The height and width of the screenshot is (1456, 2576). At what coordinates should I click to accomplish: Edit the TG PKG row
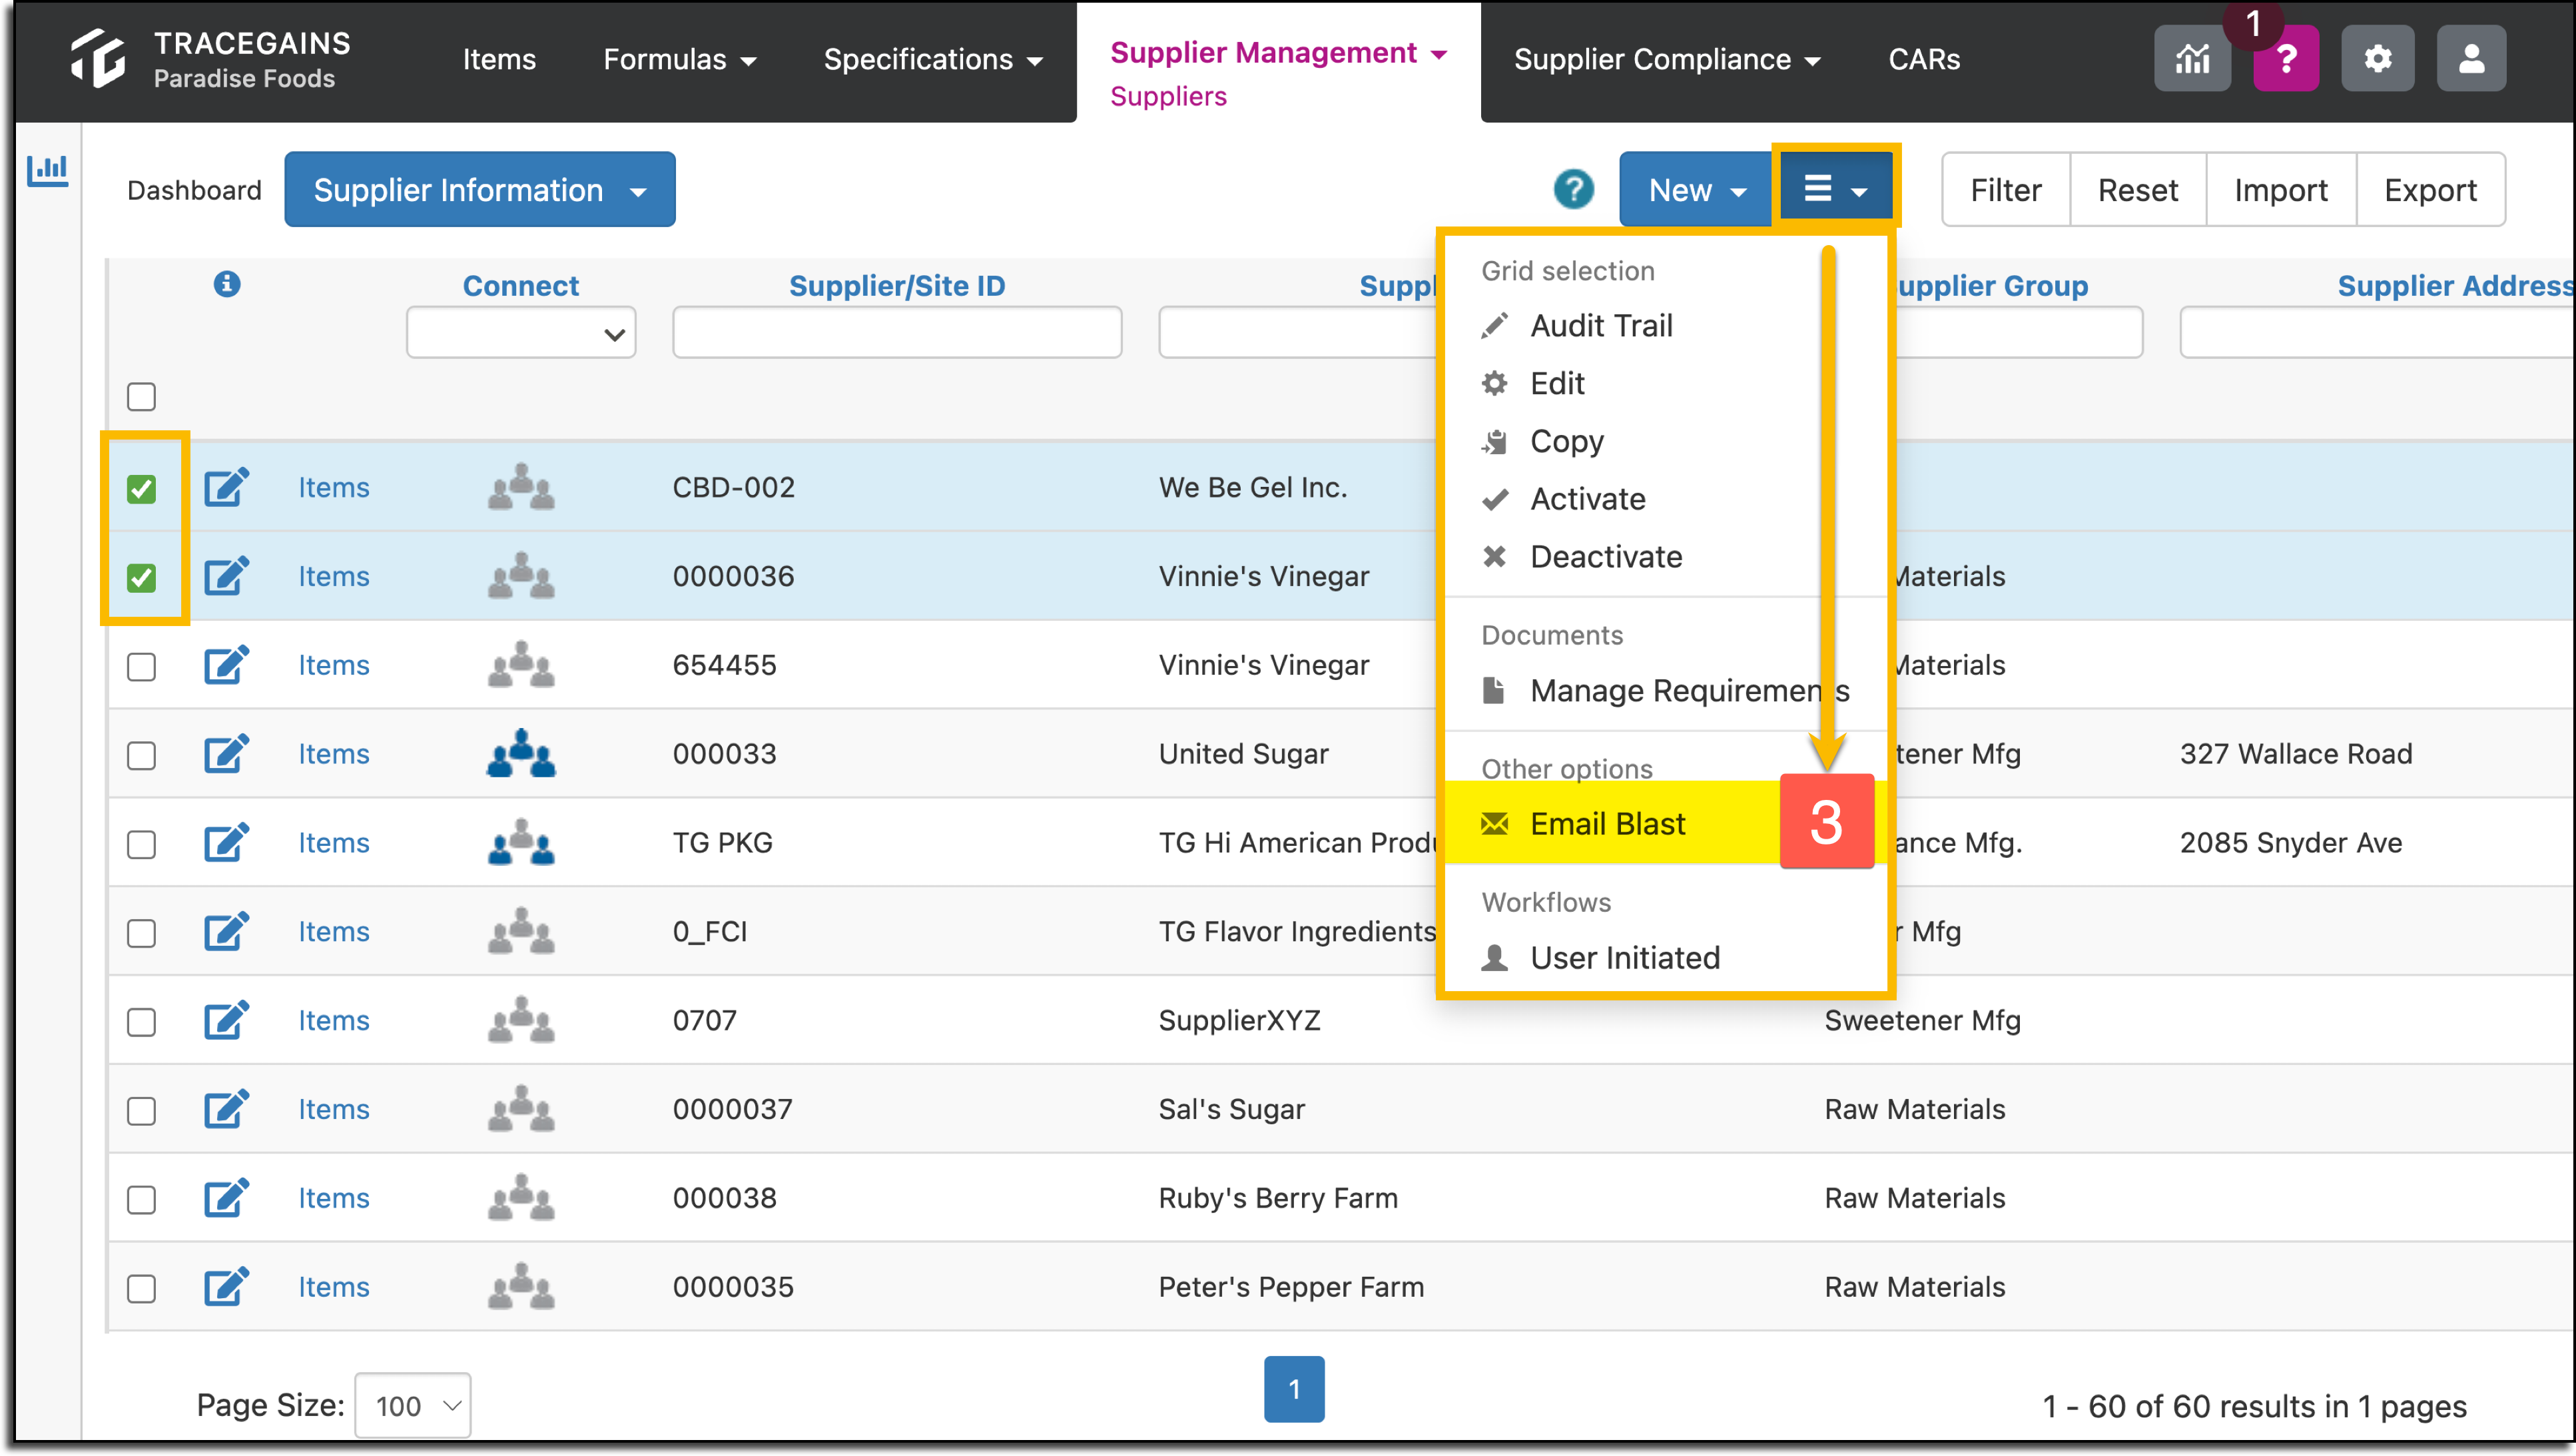pos(226,843)
